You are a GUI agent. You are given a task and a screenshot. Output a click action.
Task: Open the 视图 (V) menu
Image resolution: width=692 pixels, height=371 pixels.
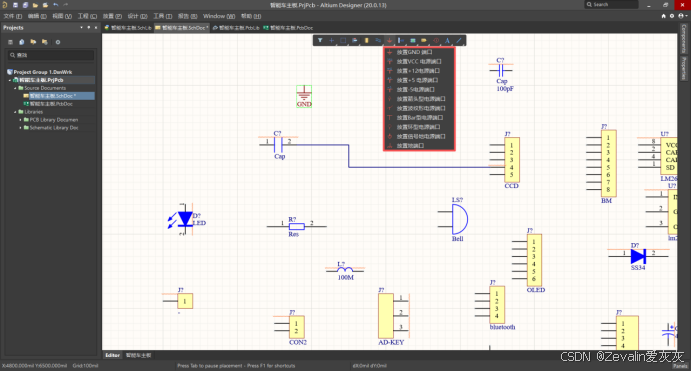pos(62,16)
